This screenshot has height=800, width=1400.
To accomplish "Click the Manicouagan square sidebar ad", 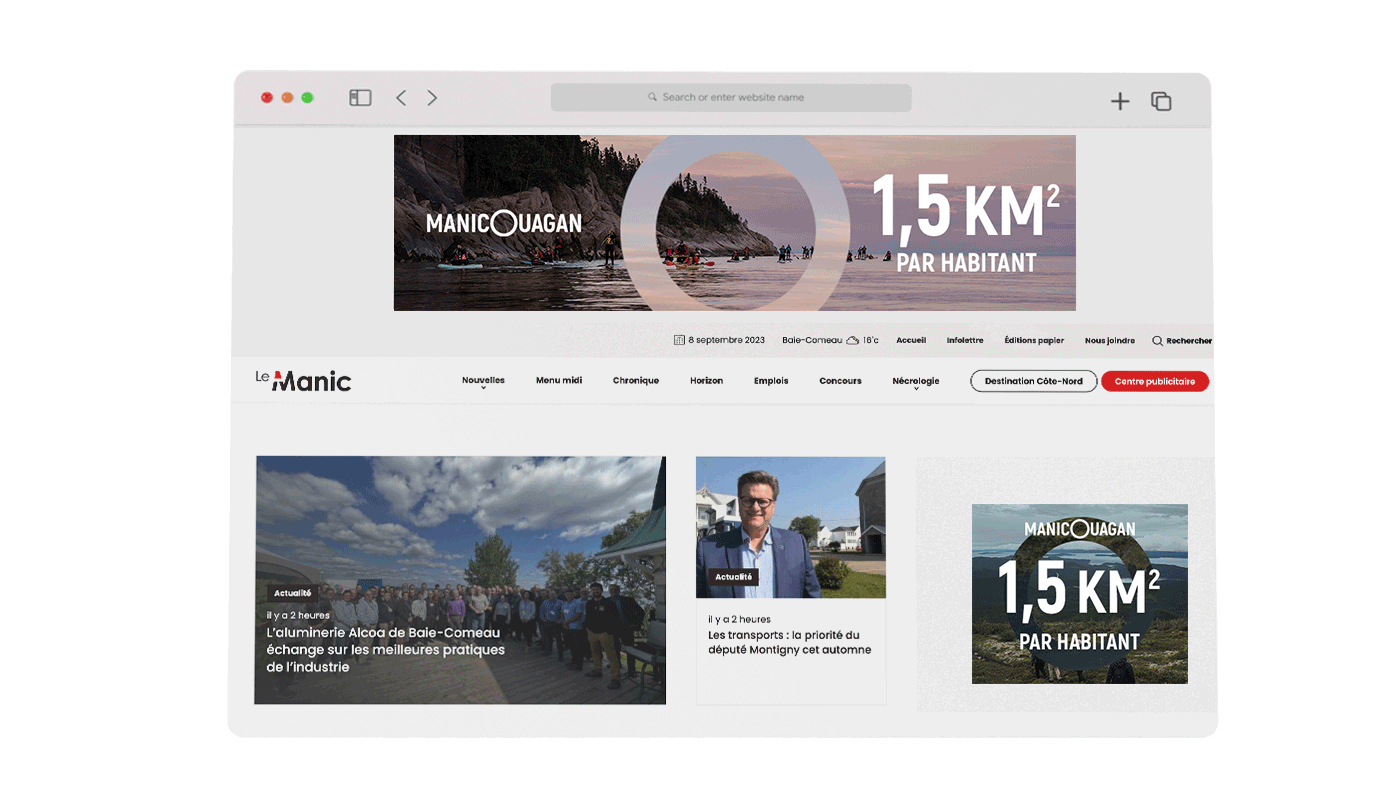I will click(x=1080, y=594).
